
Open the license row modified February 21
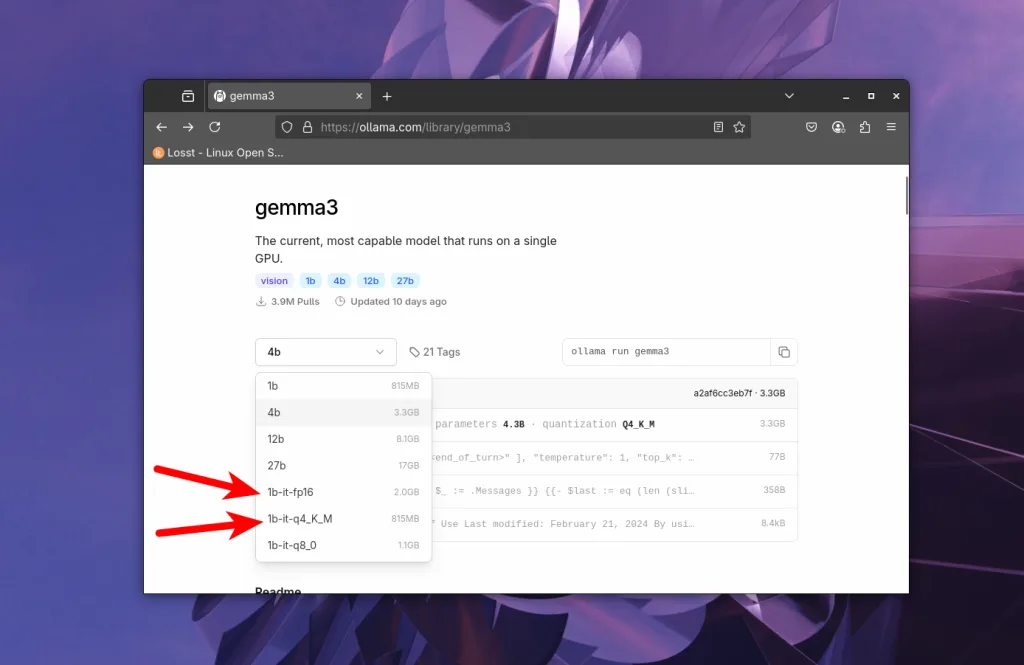[x=615, y=525]
